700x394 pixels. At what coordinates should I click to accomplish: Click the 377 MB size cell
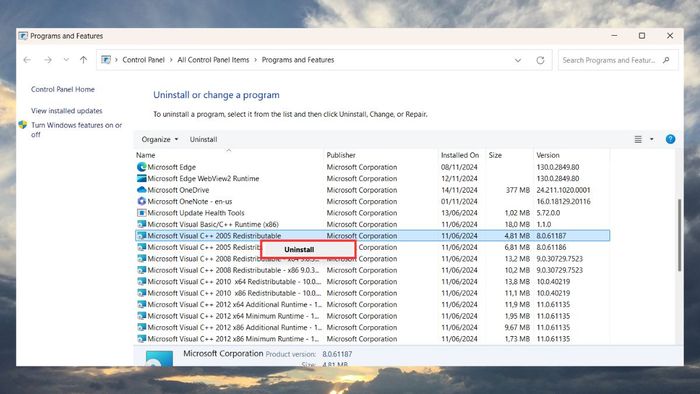pos(518,190)
